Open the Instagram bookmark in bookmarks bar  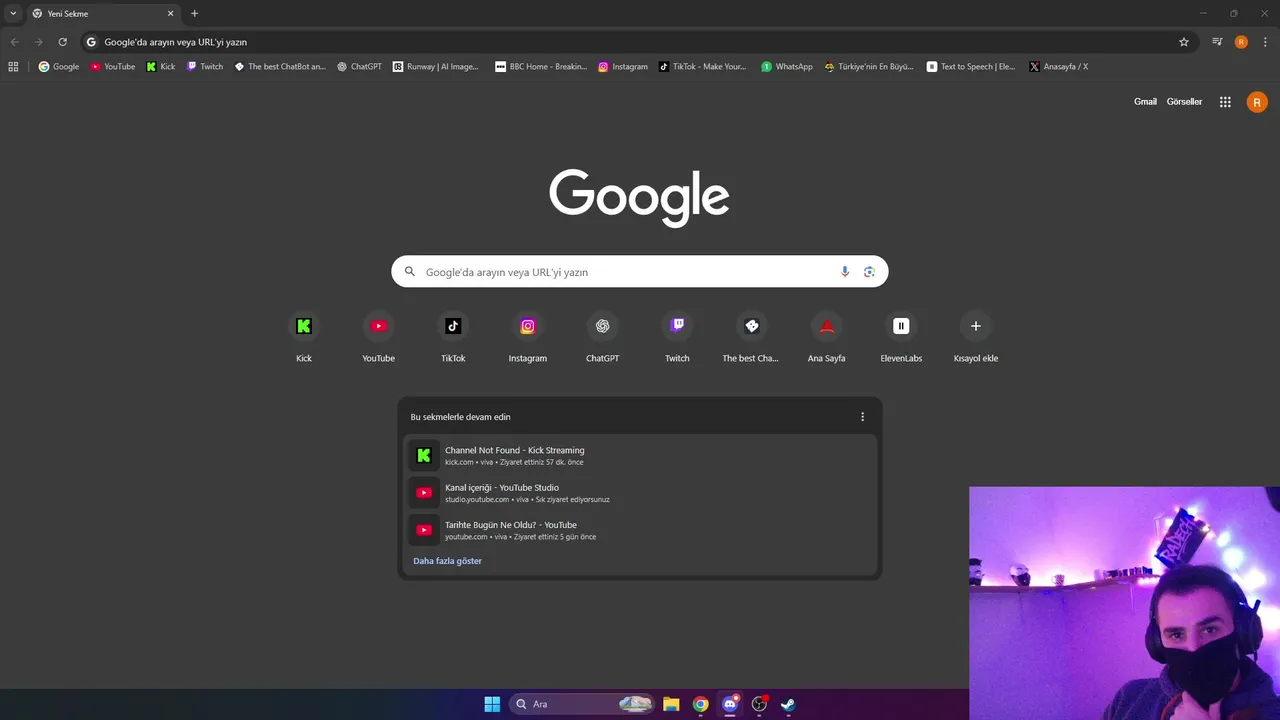[623, 67]
